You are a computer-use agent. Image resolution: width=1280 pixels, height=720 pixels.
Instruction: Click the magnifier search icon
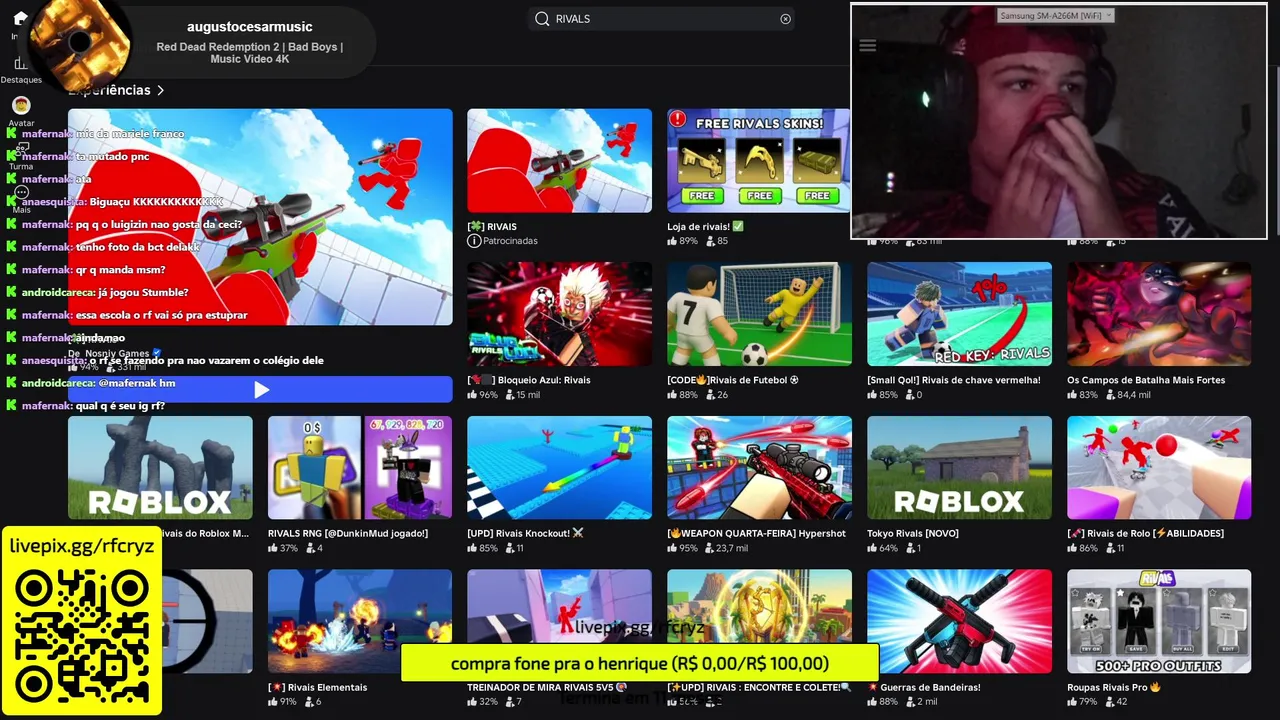(x=542, y=19)
